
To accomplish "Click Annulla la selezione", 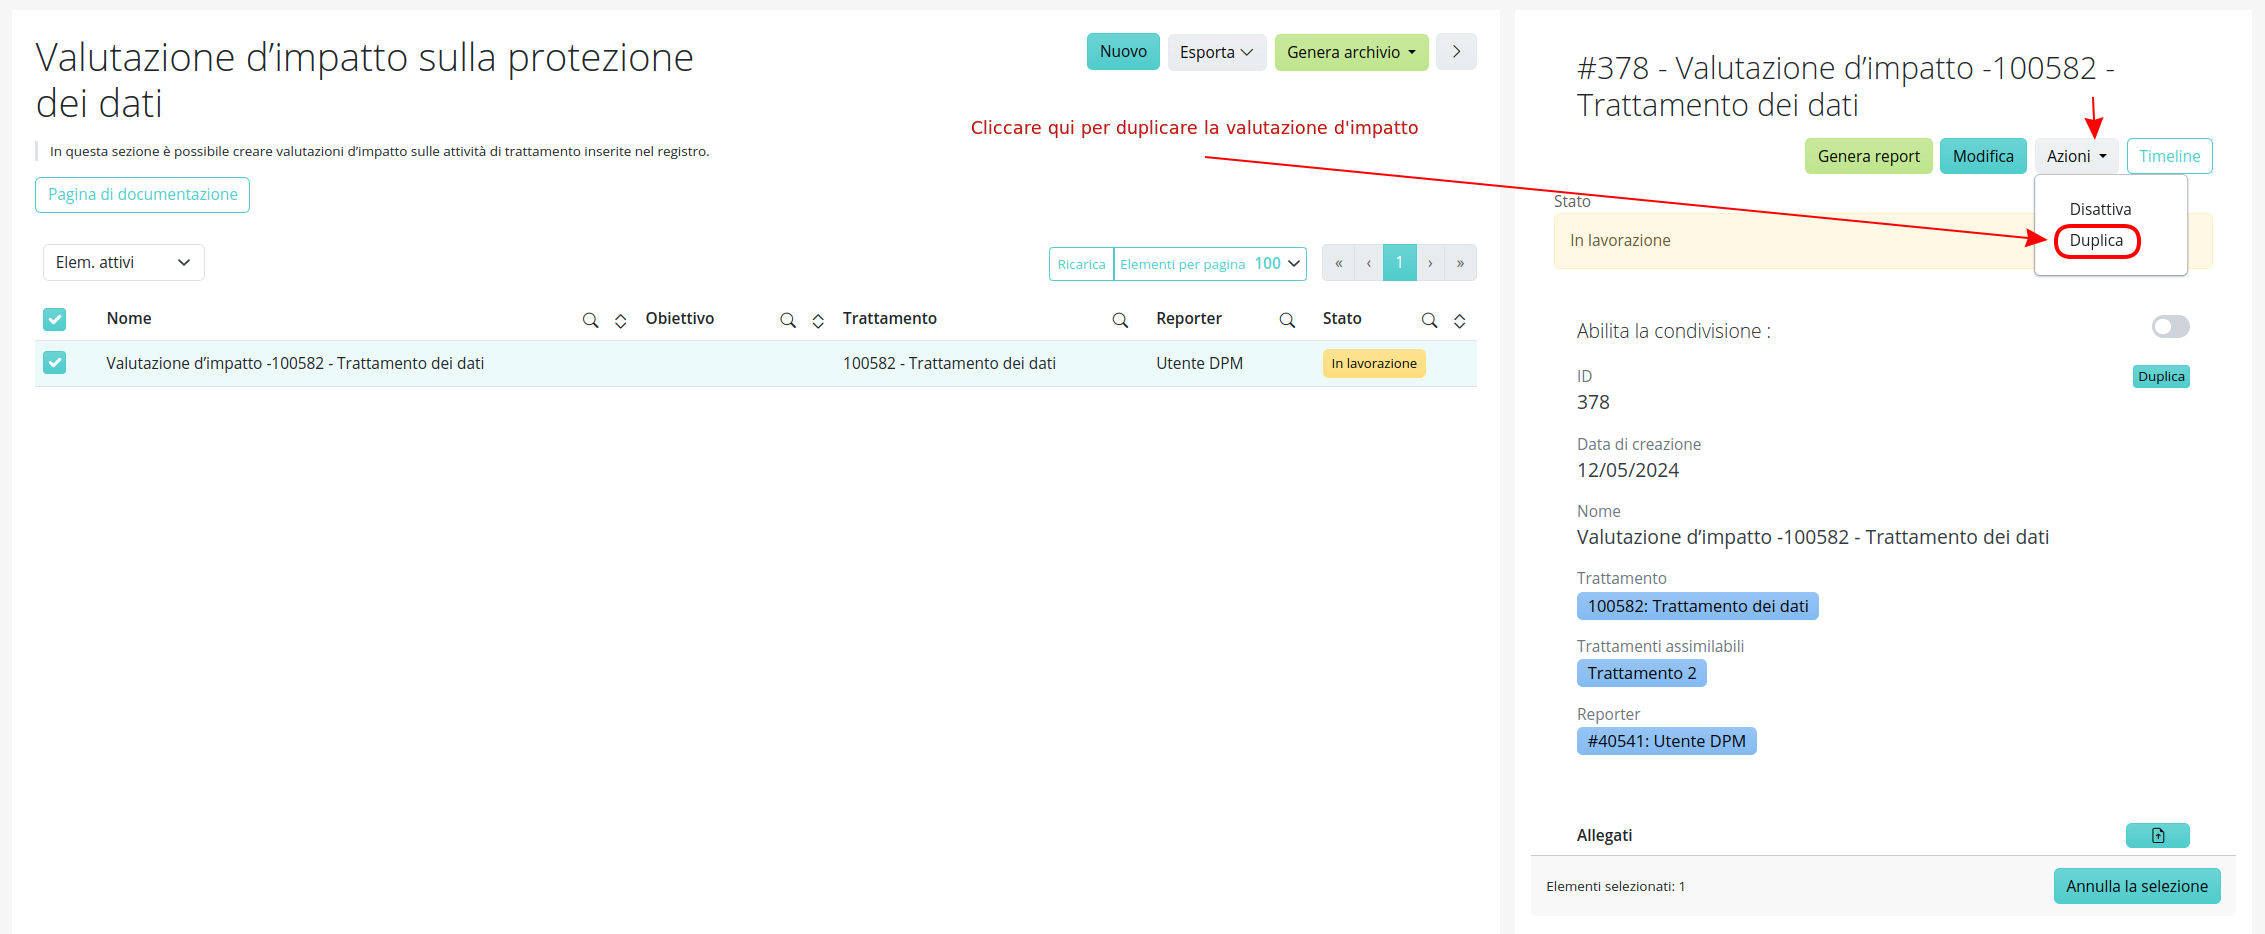I will point(2137,886).
